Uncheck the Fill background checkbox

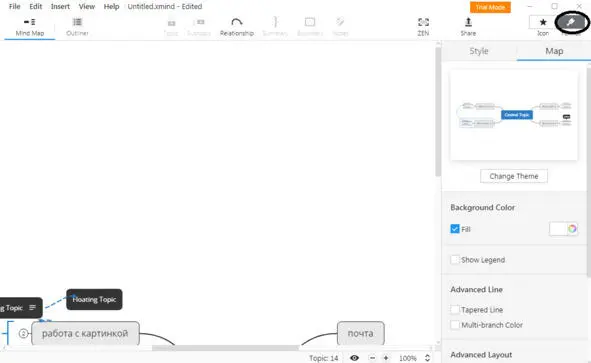pyautogui.click(x=455, y=229)
